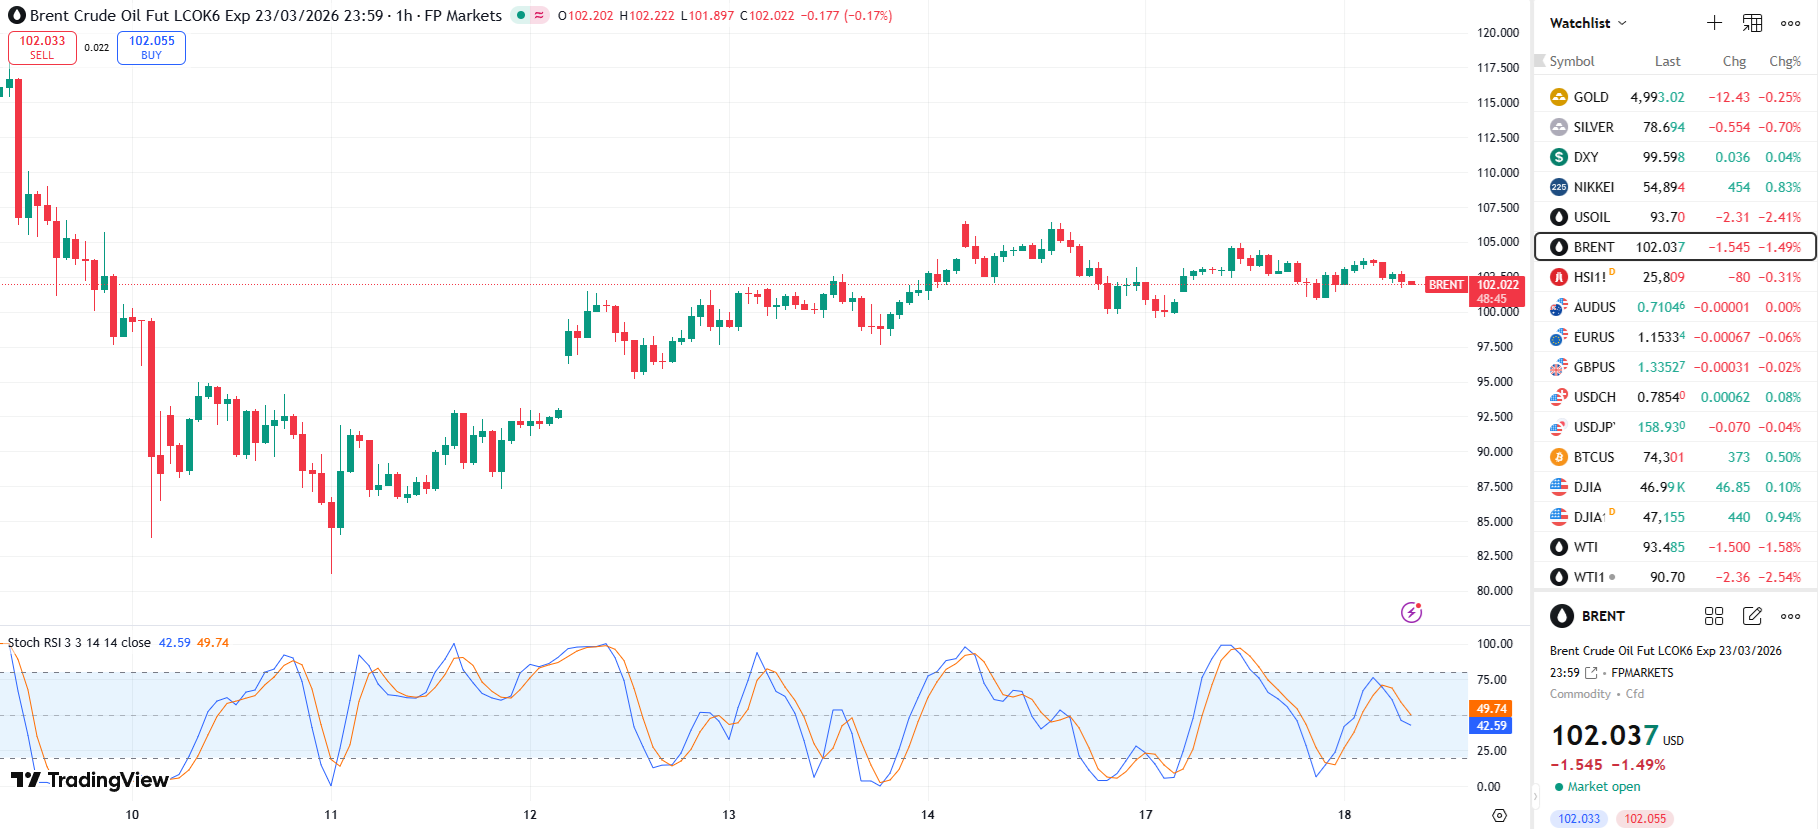Click the grid layout icon beside BRENT details
This screenshot has width=1818, height=829.
coord(1714,616)
